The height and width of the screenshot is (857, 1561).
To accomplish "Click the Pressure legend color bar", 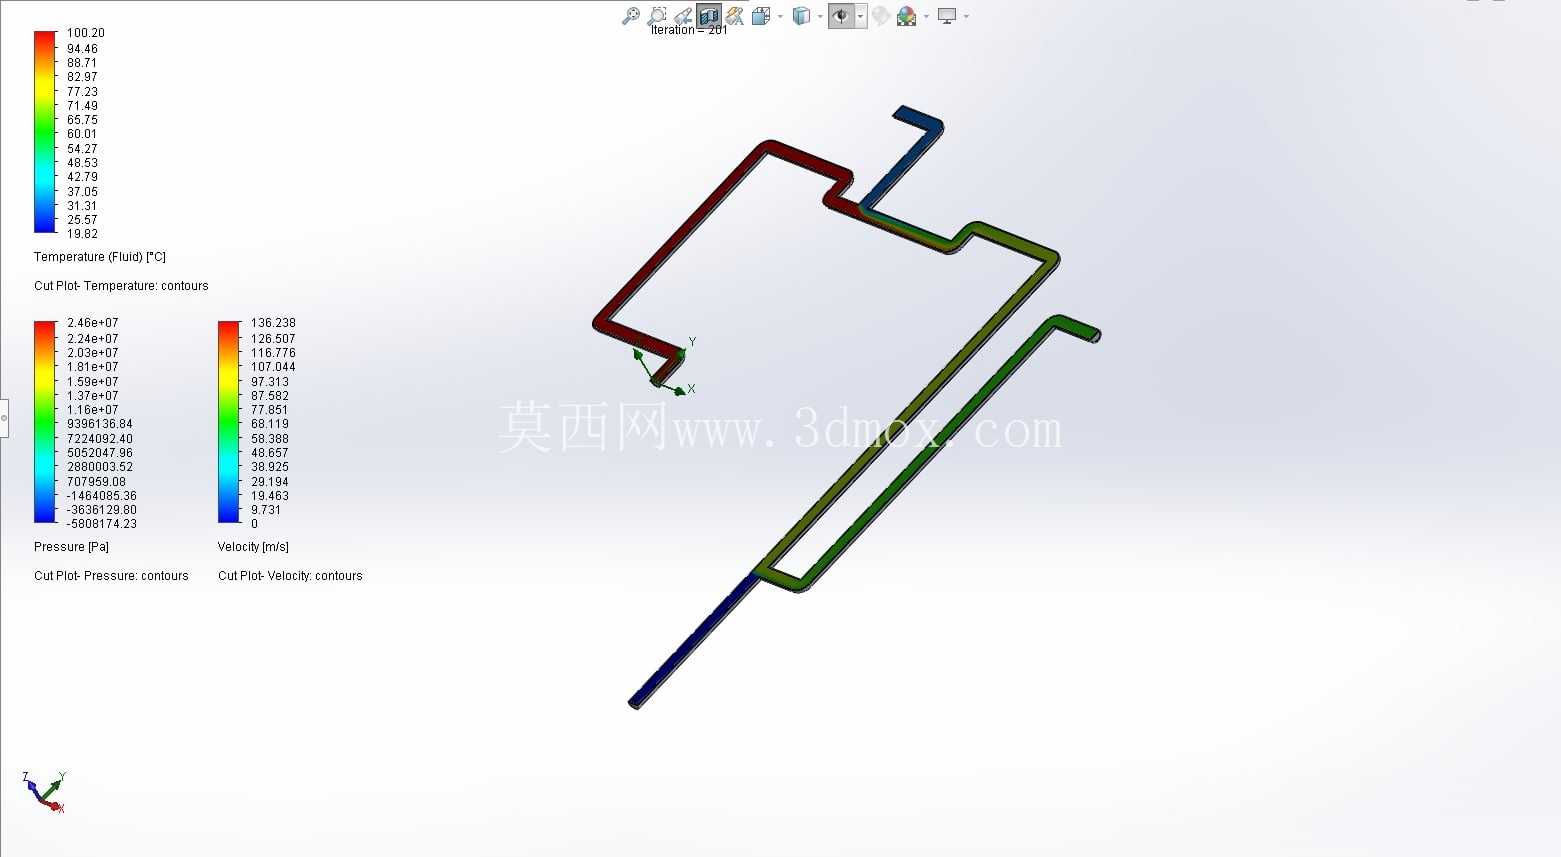I will [45, 422].
